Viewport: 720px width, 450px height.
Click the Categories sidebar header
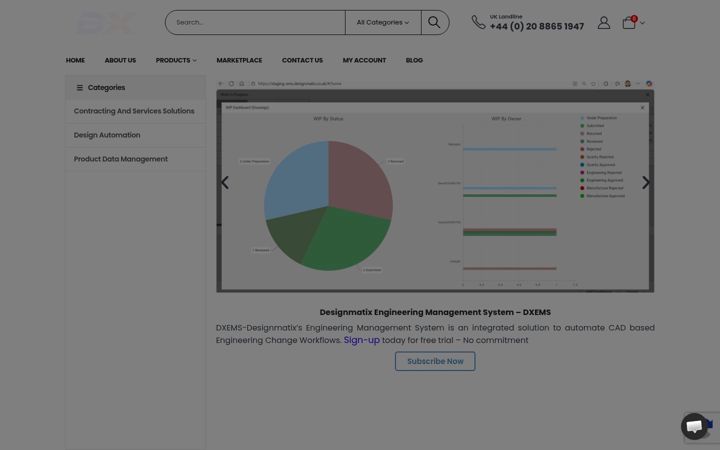135,87
